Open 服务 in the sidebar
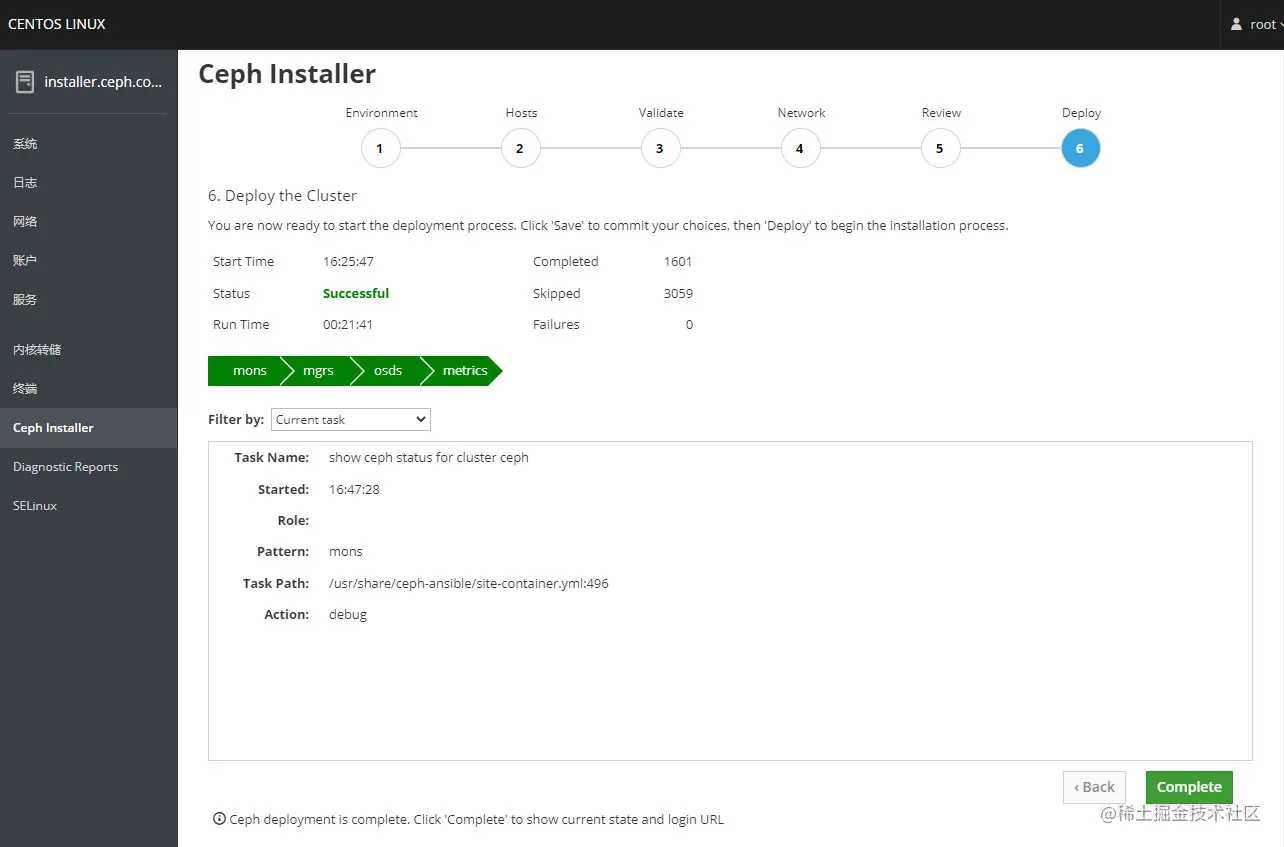 click(89, 300)
